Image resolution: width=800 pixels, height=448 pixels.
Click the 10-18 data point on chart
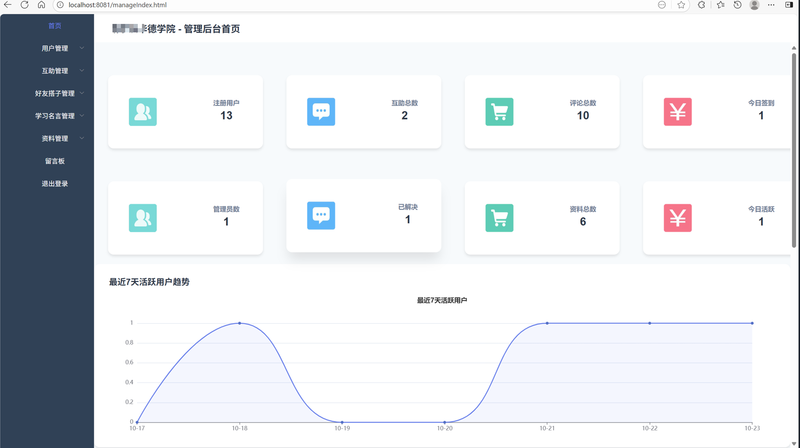[x=239, y=323]
